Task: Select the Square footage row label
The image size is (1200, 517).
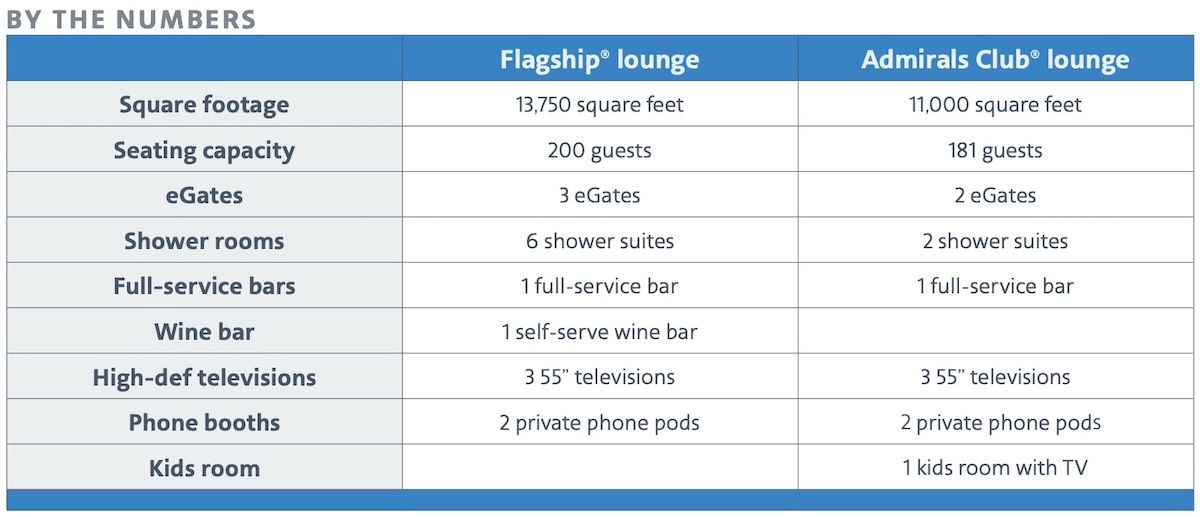Action: click(204, 105)
